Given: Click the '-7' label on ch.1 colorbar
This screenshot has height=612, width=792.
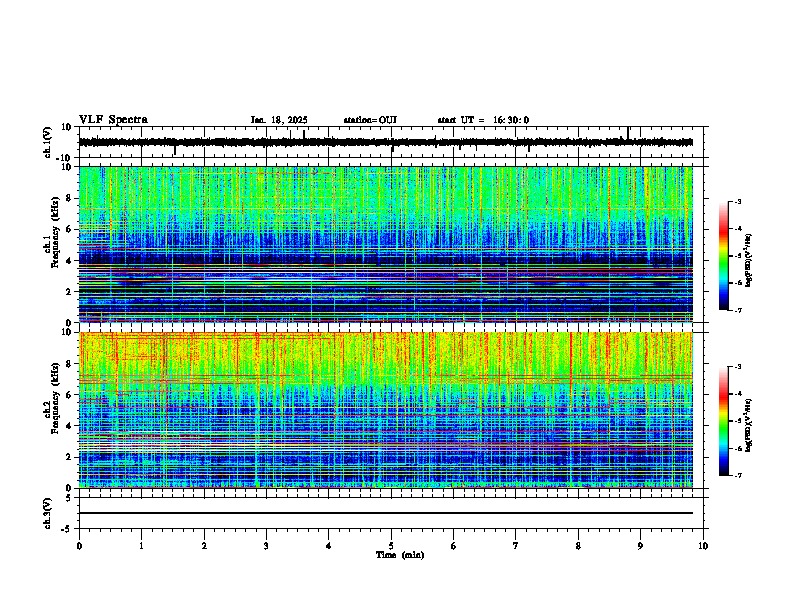Looking at the screenshot, I should [x=737, y=310].
